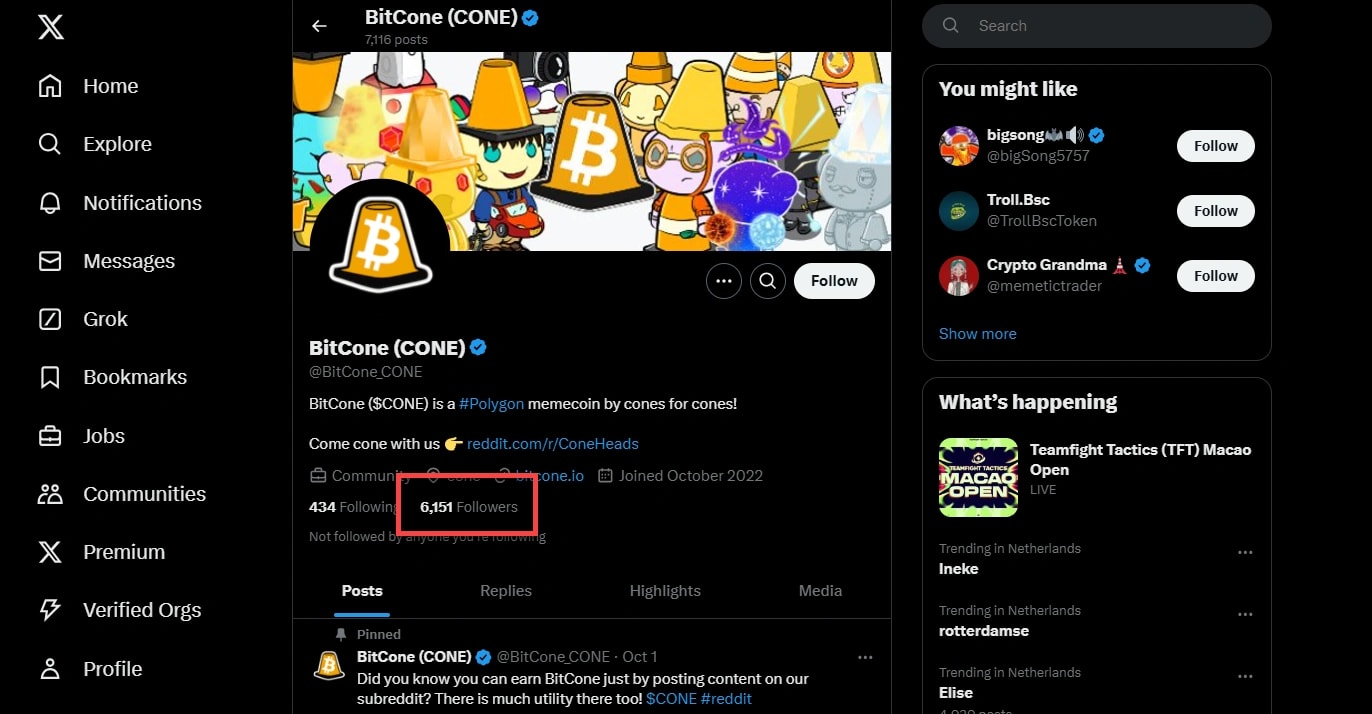Click Show more under You might like
Screen dimensions: 1372x714
click(x=977, y=334)
